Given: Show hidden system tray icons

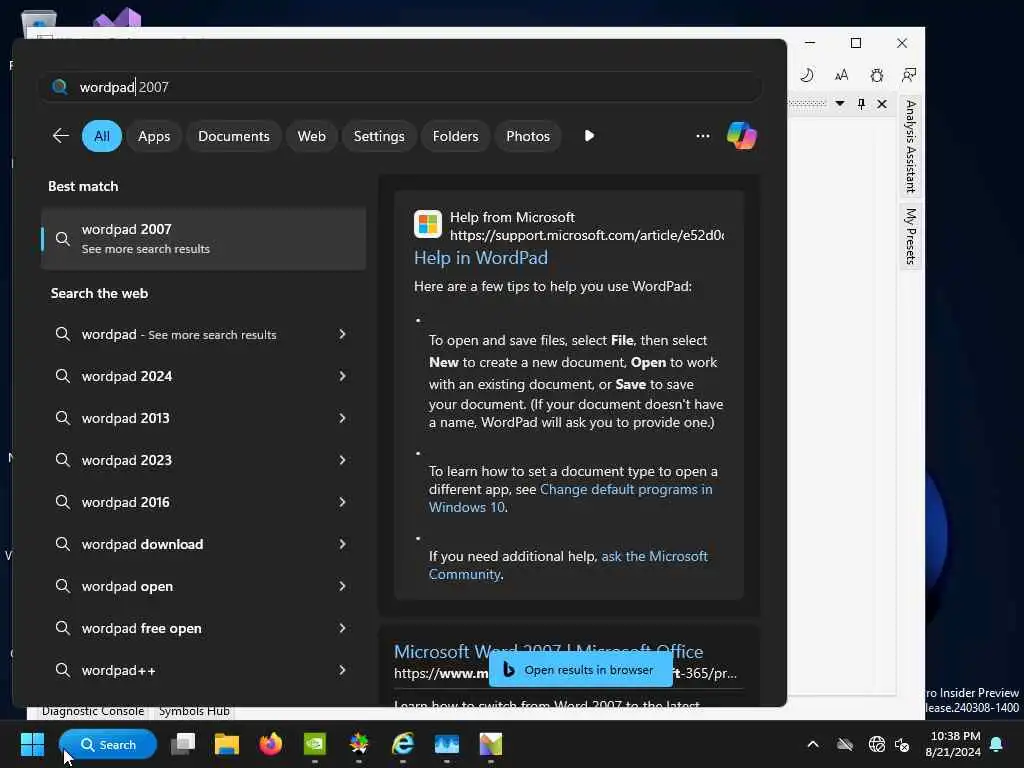Looking at the screenshot, I should (x=813, y=744).
